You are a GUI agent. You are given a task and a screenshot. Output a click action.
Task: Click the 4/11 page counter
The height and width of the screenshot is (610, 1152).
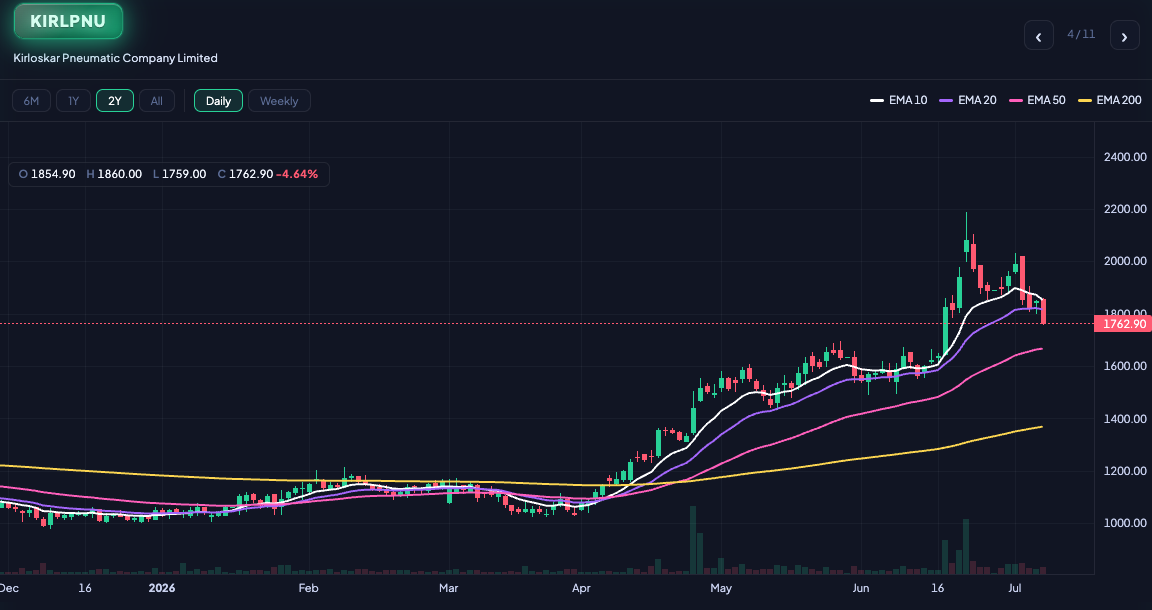pyautogui.click(x=1081, y=35)
